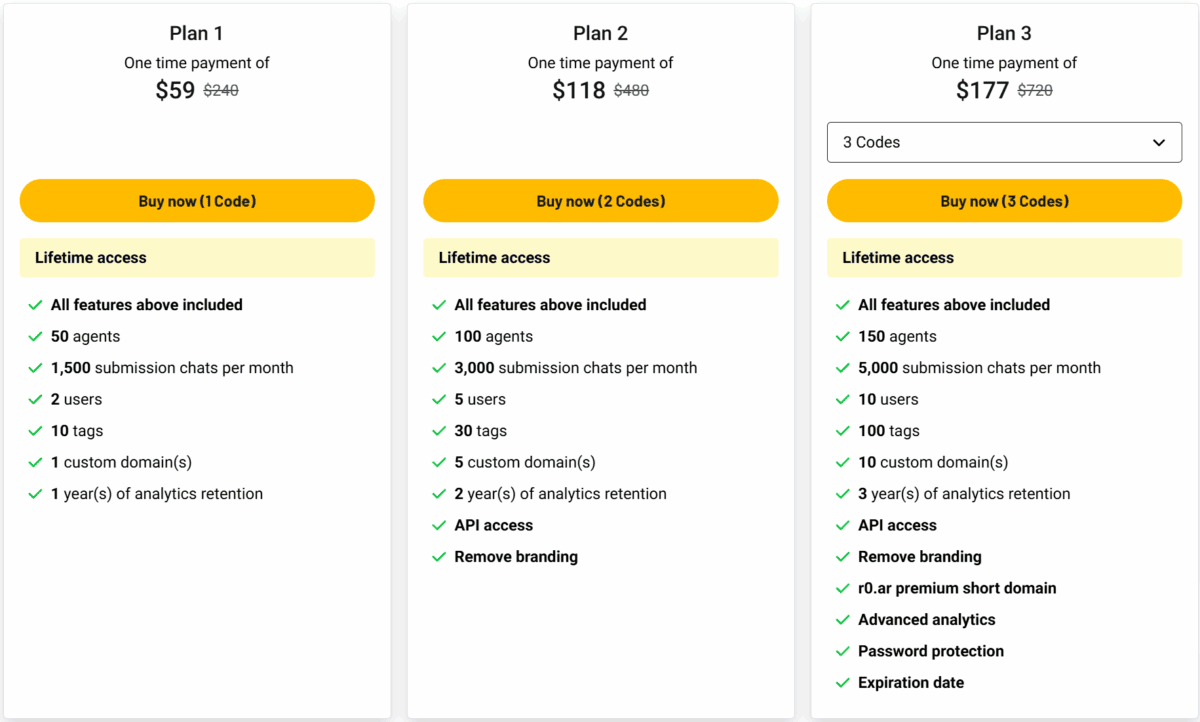Click Buy now (1 Code) button
1200x722 pixels.
tap(197, 201)
